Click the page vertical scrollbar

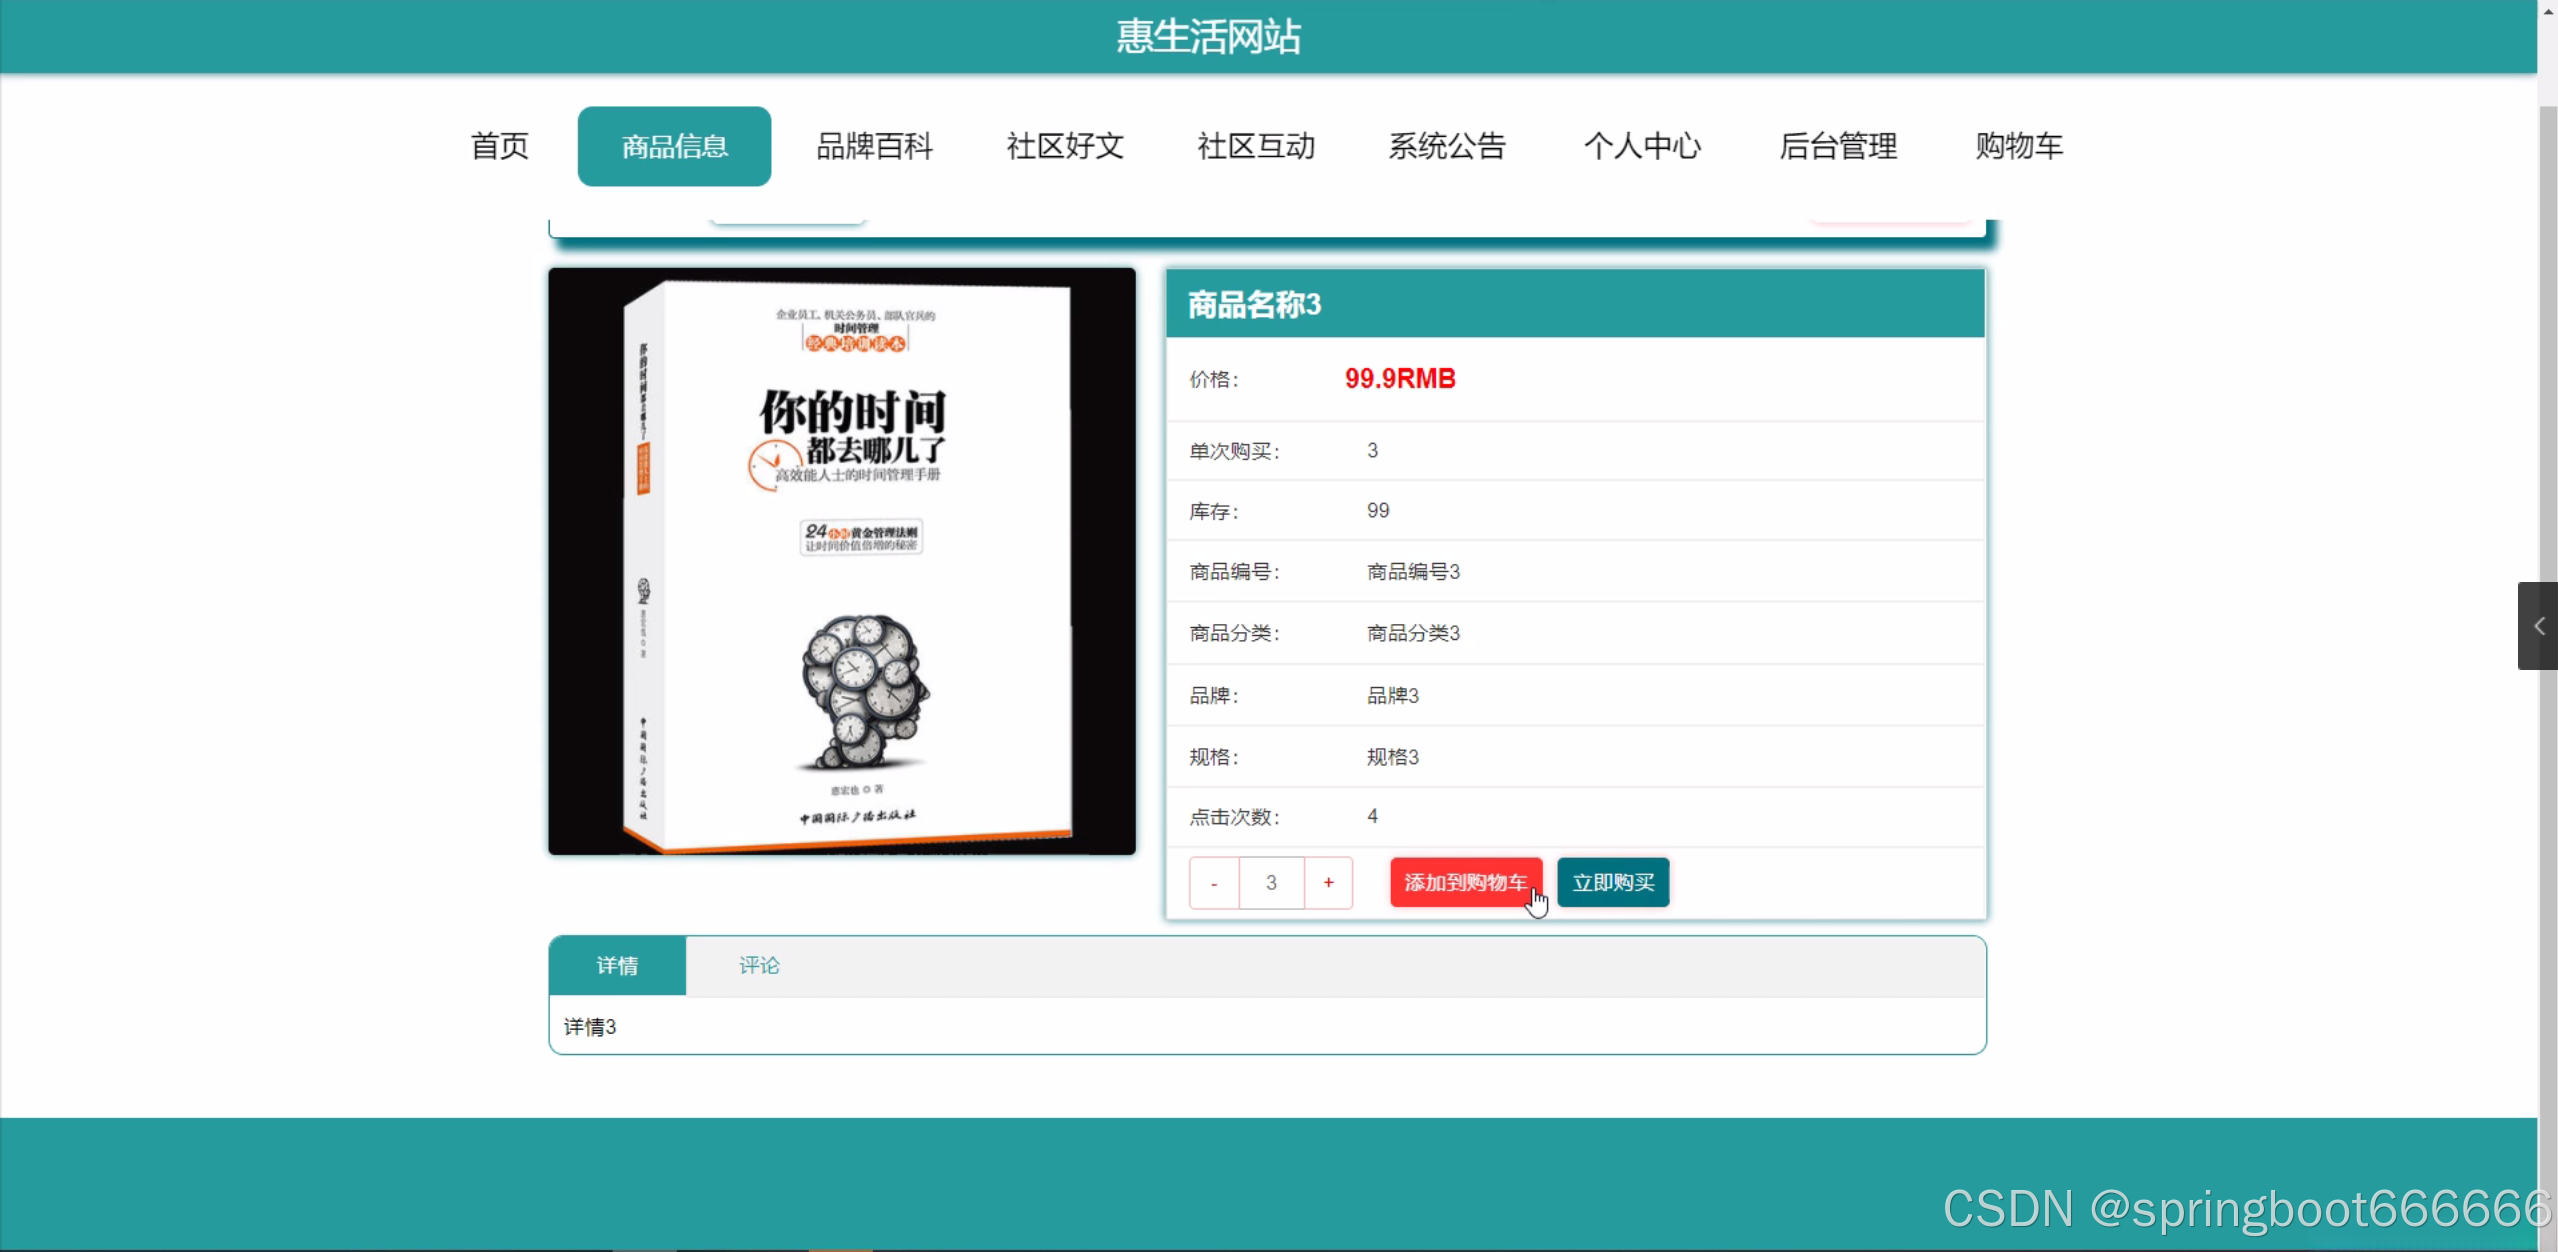coord(2547,400)
